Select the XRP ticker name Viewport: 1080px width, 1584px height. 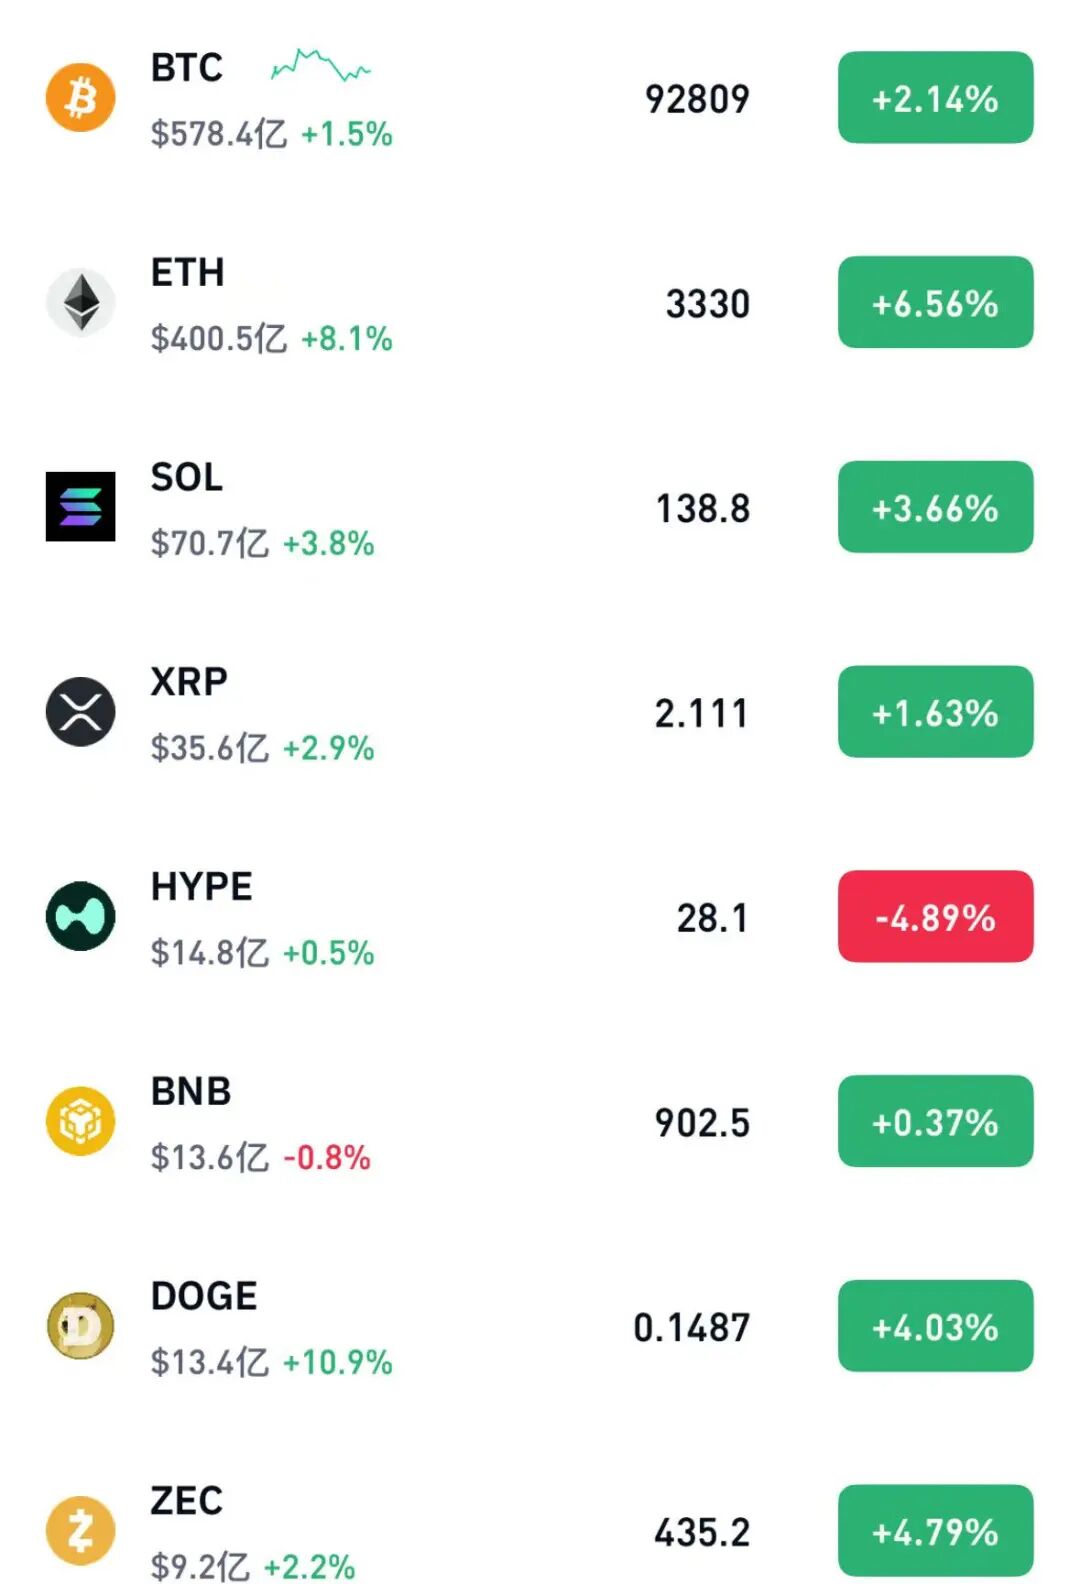click(x=189, y=682)
